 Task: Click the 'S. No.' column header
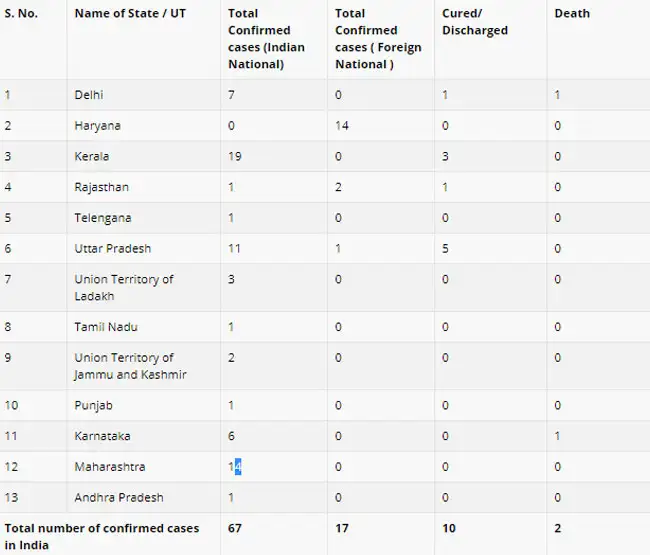(x=23, y=14)
